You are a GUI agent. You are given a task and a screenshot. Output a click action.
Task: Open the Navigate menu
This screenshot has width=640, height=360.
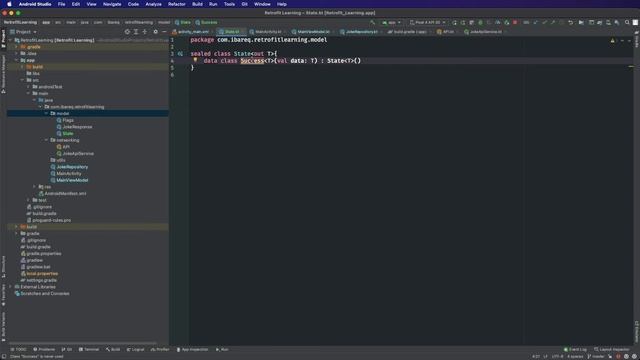click(112, 4)
